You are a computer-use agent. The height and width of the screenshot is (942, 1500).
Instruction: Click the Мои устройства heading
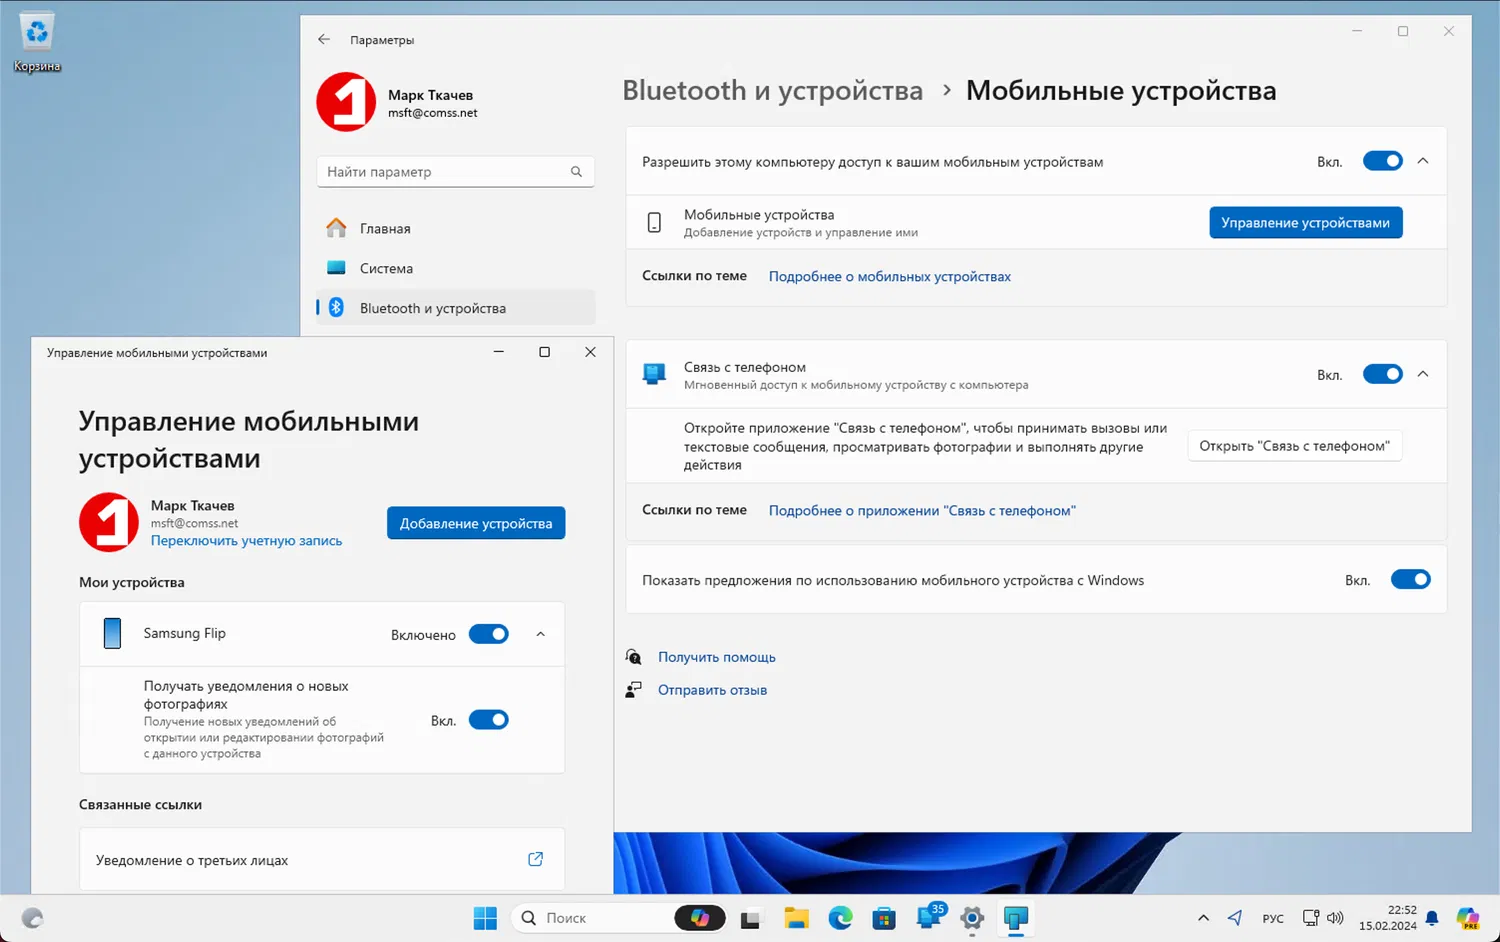point(132,582)
